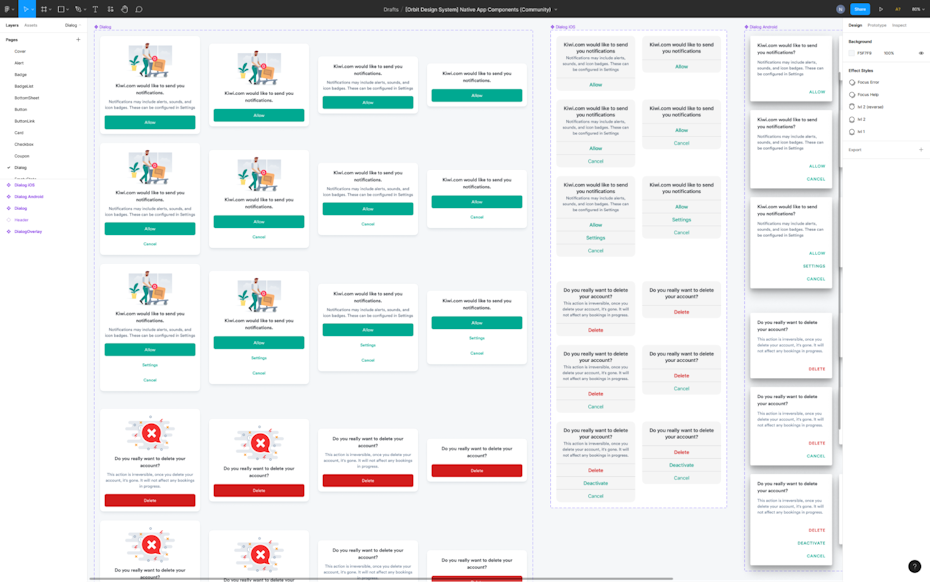Open the Checkbox page
The image size is (930, 582).
tap(24, 144)
